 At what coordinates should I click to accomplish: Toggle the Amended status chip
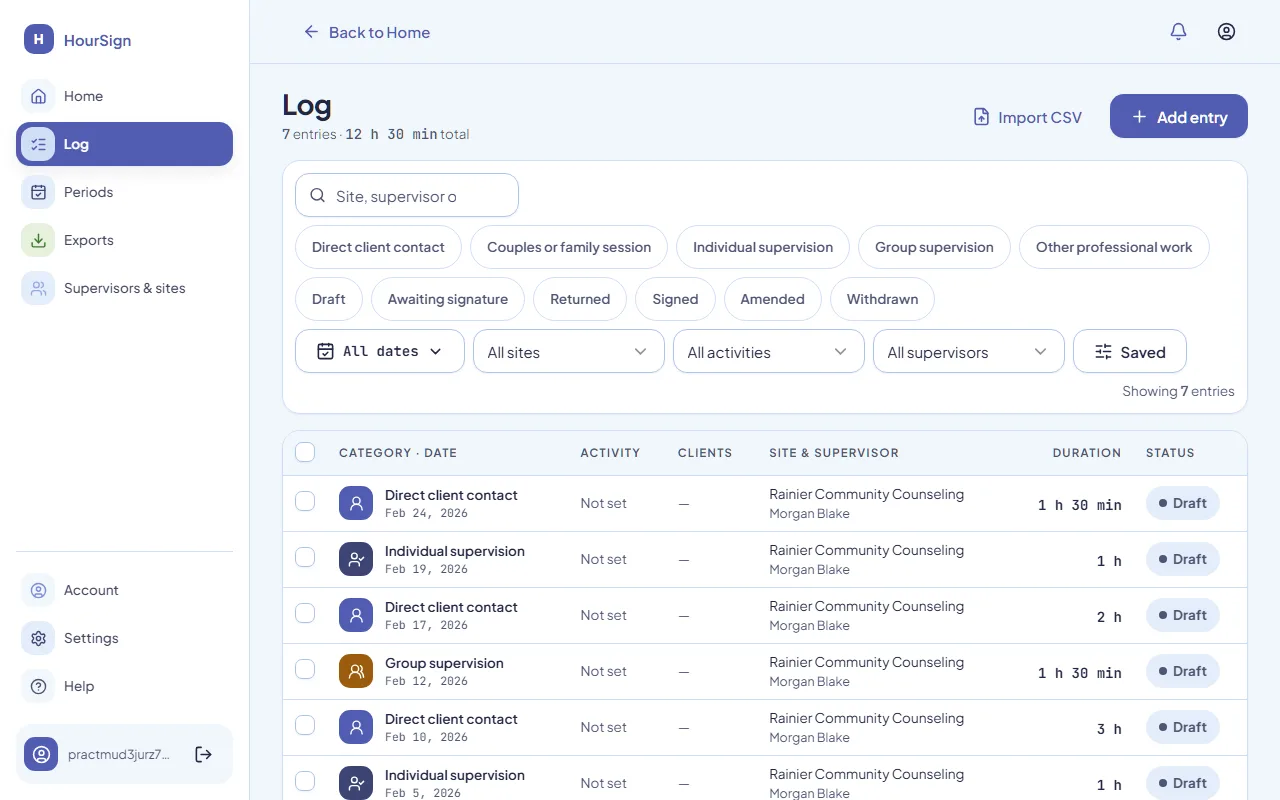coord(772,299)
